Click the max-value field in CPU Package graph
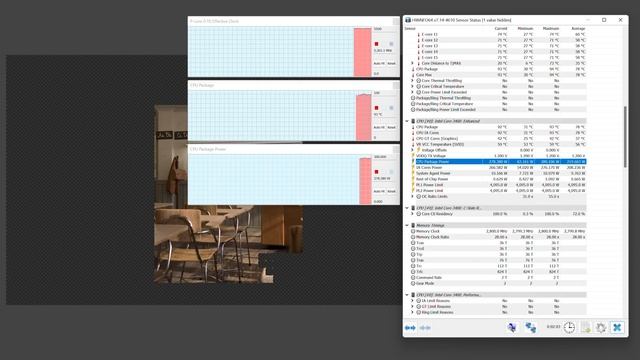This screenshot has height=360, width=640. (x=385, y=93)
